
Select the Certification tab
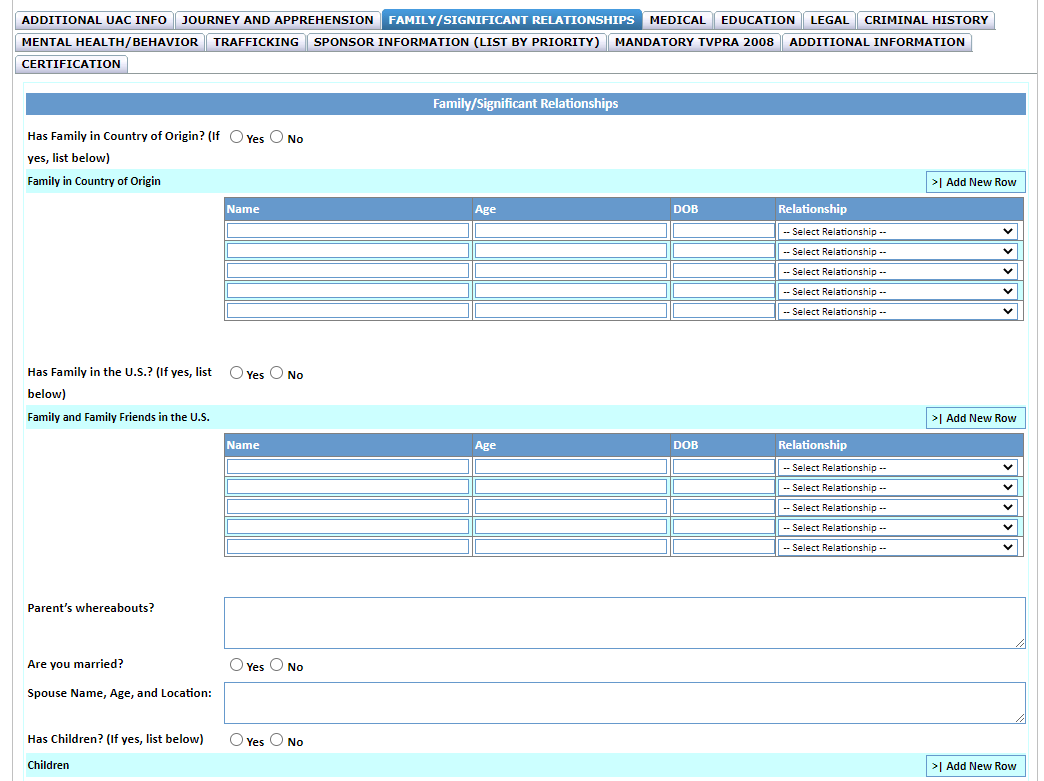71,64
